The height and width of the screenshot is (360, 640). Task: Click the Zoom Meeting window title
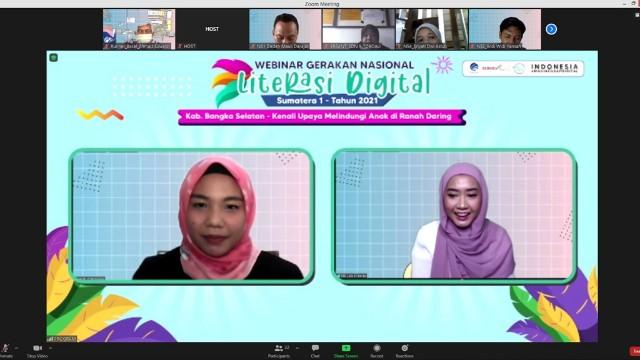(322, 4)
